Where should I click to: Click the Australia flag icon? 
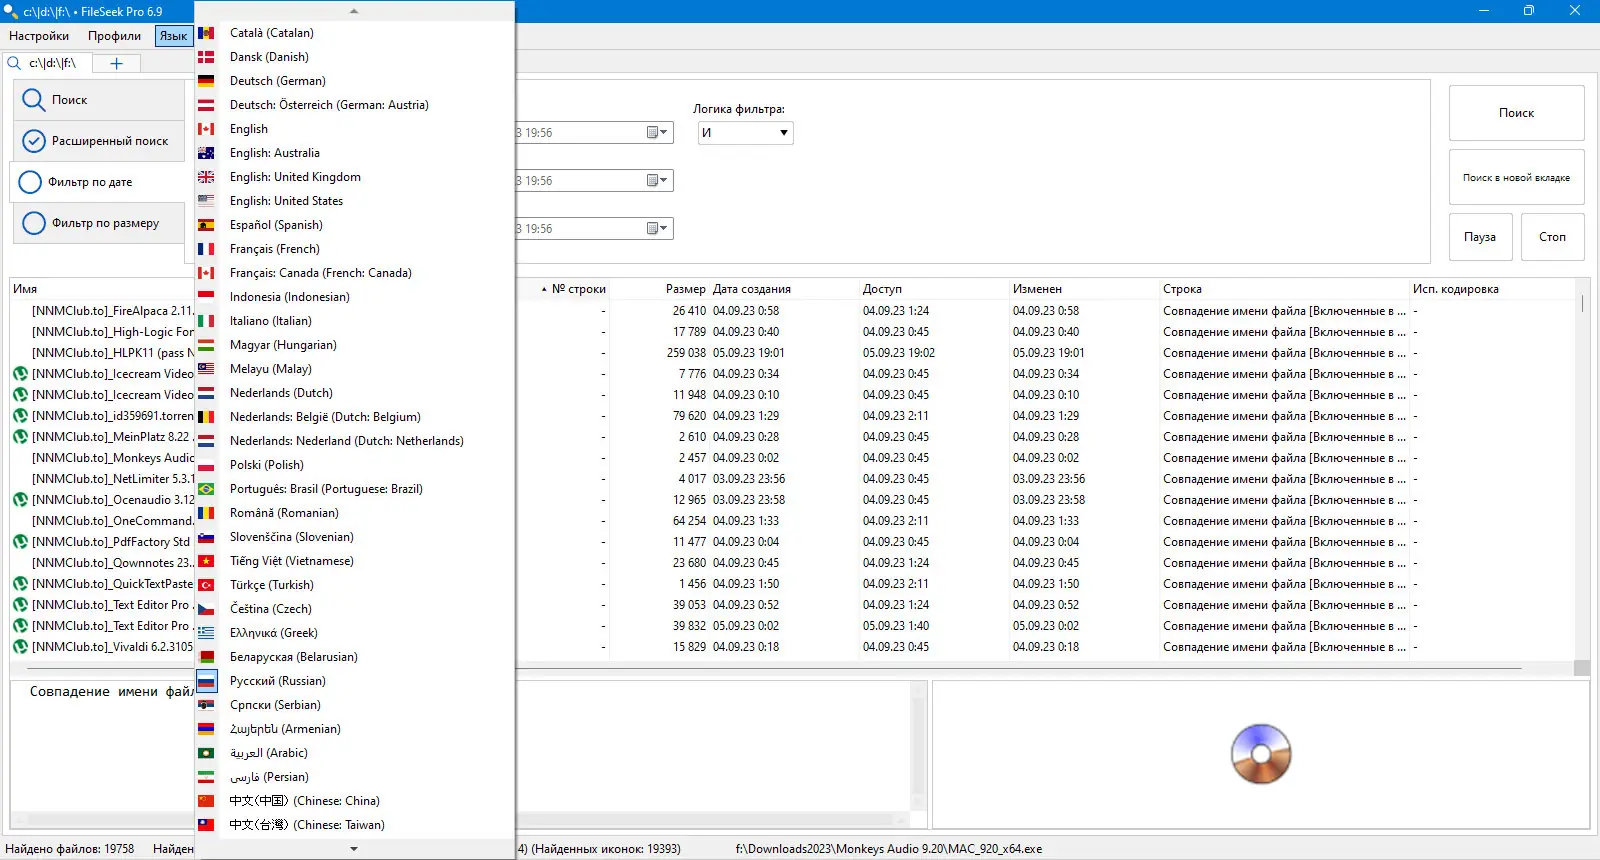tap(206, 153)
